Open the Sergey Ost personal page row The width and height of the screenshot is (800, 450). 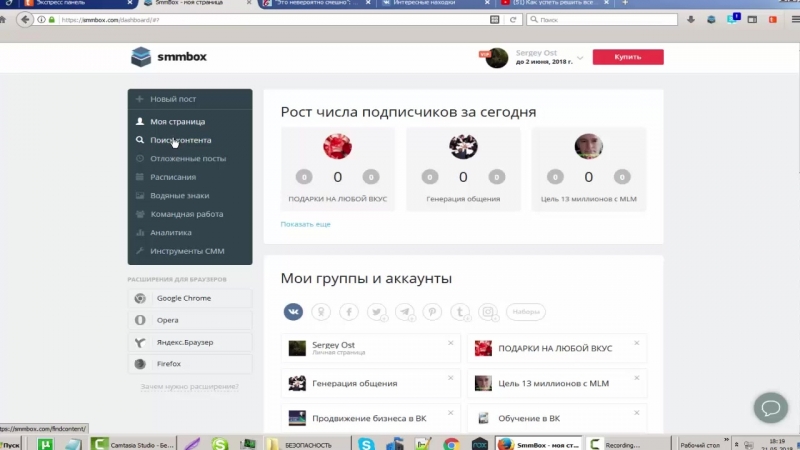(x=370, y=348)
